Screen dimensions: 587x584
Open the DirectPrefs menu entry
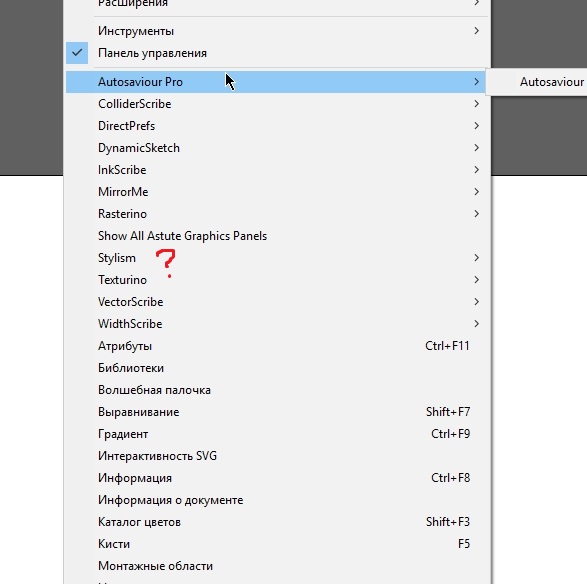pos(278,126)
